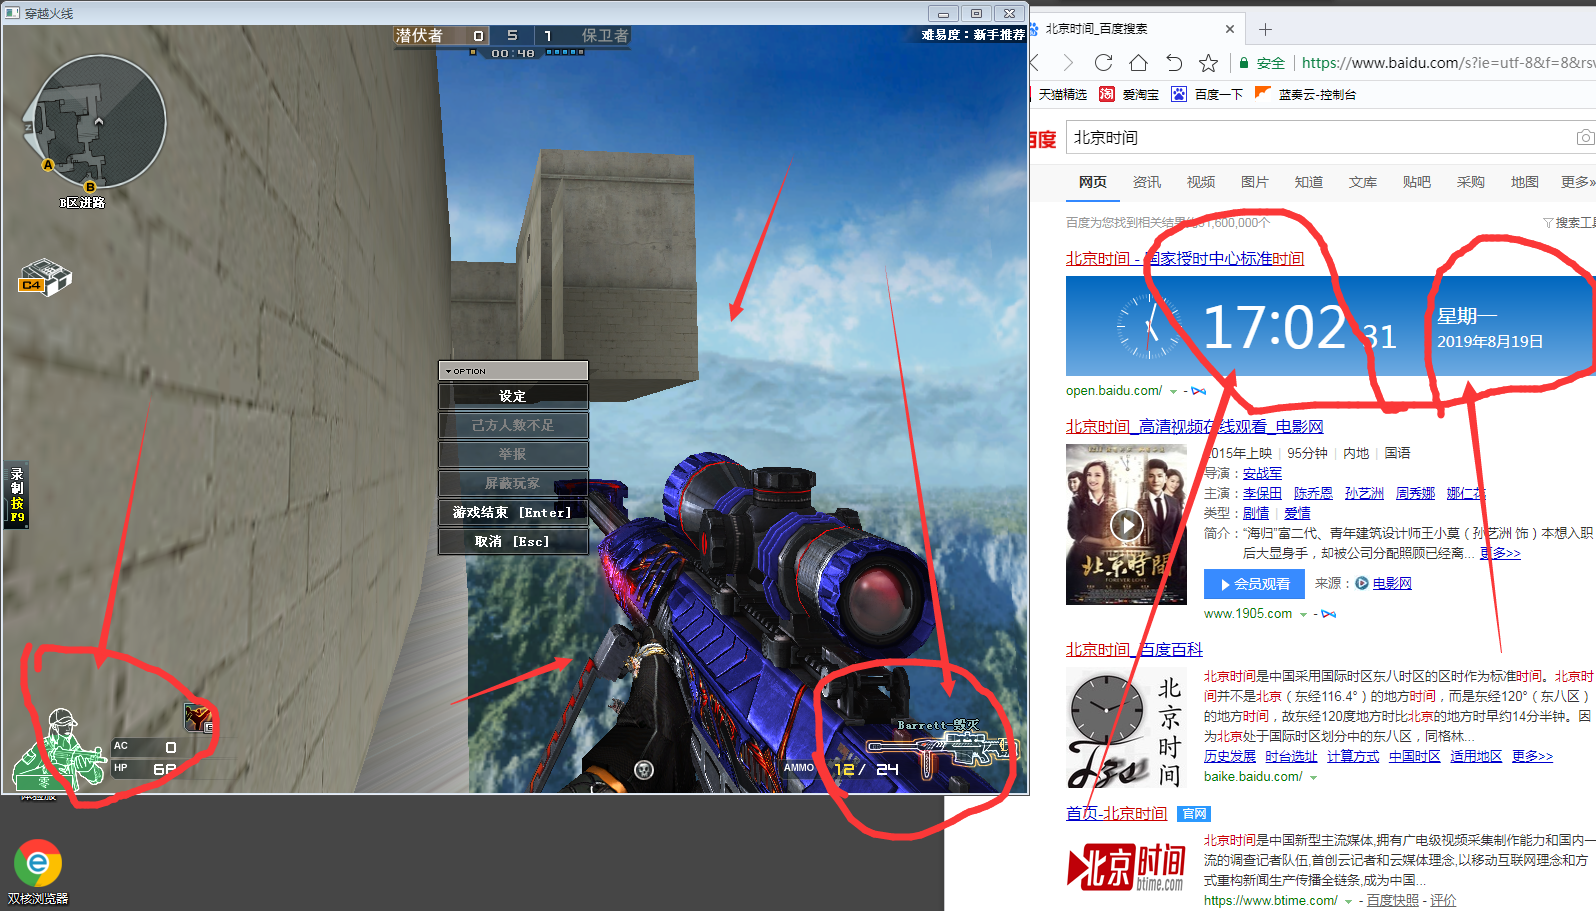This screenshot has width=1596, height=911.
Task: Expand the arrow next to www.btime.com
Action: 1348,901
